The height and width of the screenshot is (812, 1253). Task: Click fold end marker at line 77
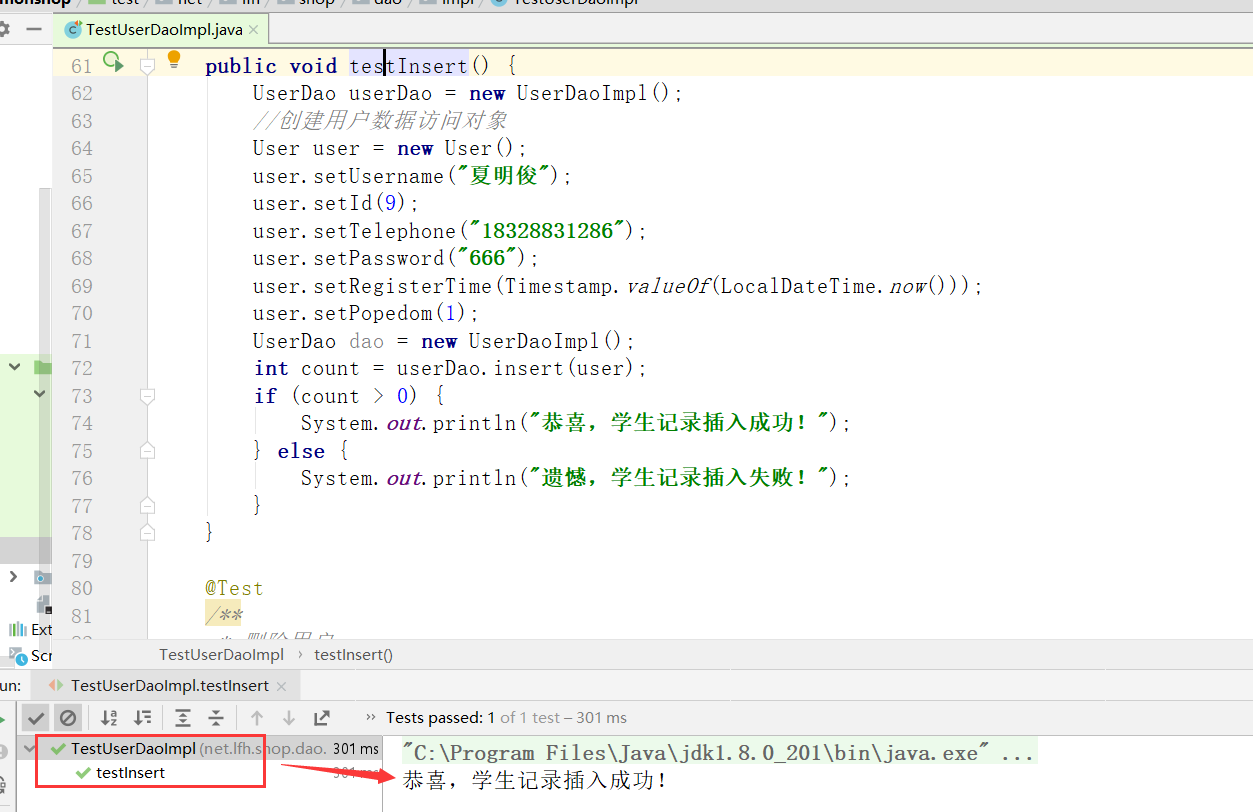click(x=147, y=506)
